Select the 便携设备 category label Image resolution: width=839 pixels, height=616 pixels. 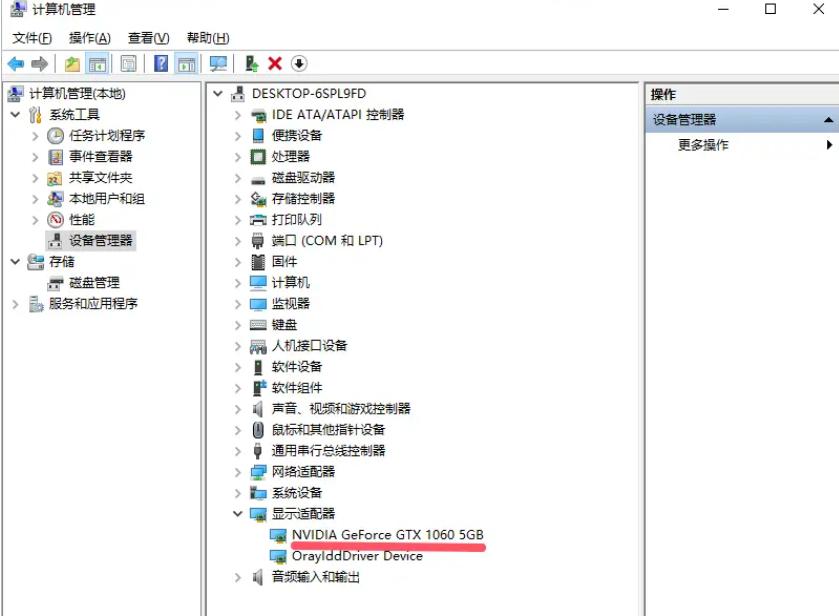tap(297, 136)
